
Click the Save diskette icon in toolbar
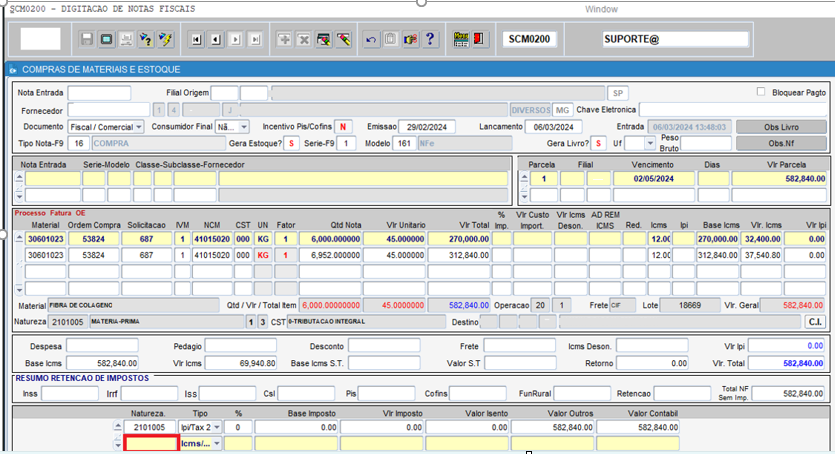click(x=87, y=39)
